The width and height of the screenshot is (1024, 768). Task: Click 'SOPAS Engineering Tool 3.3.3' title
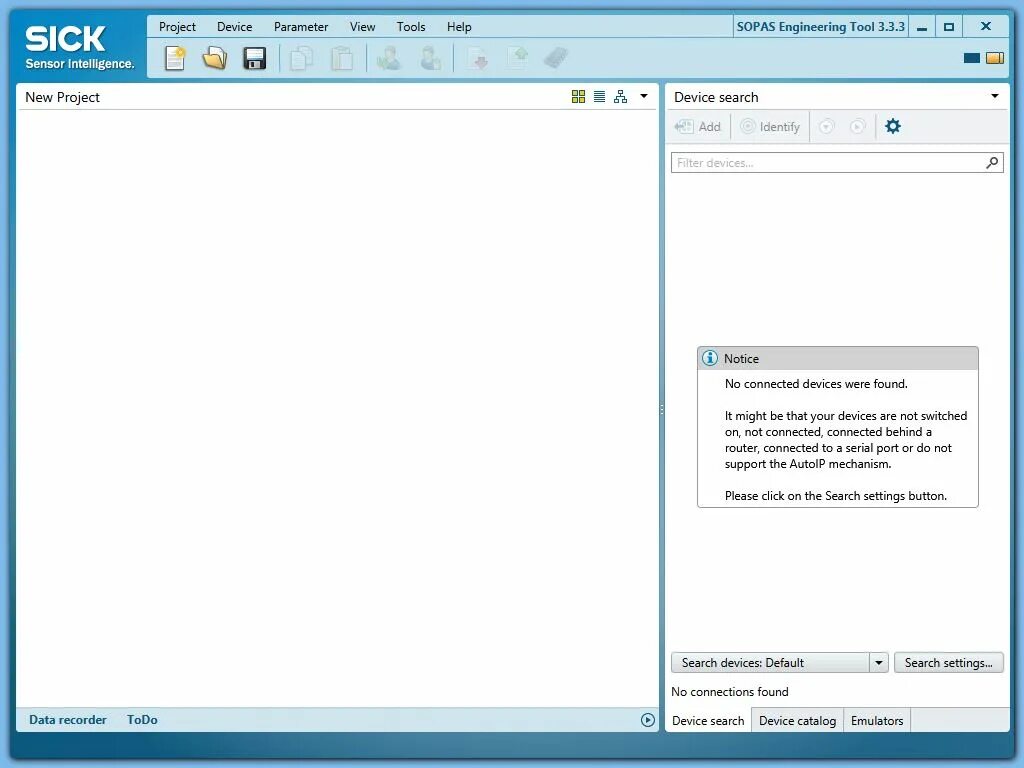pos(820,27)
